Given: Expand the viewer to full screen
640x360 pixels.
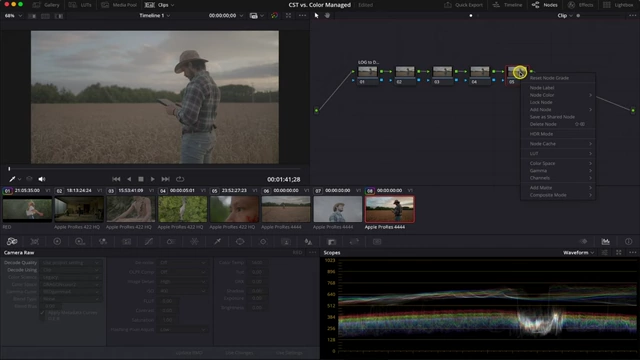Looking at the screenshot, I should 289,16.
